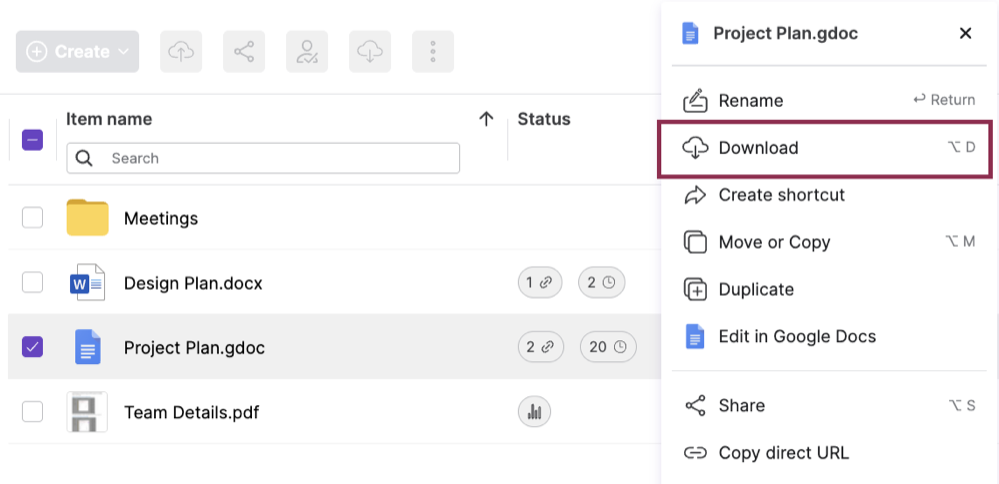Close the Project Plan.gdoc context menu
Image resolution: width=999 pixels, height=484 pixels.
pos(965,33)
